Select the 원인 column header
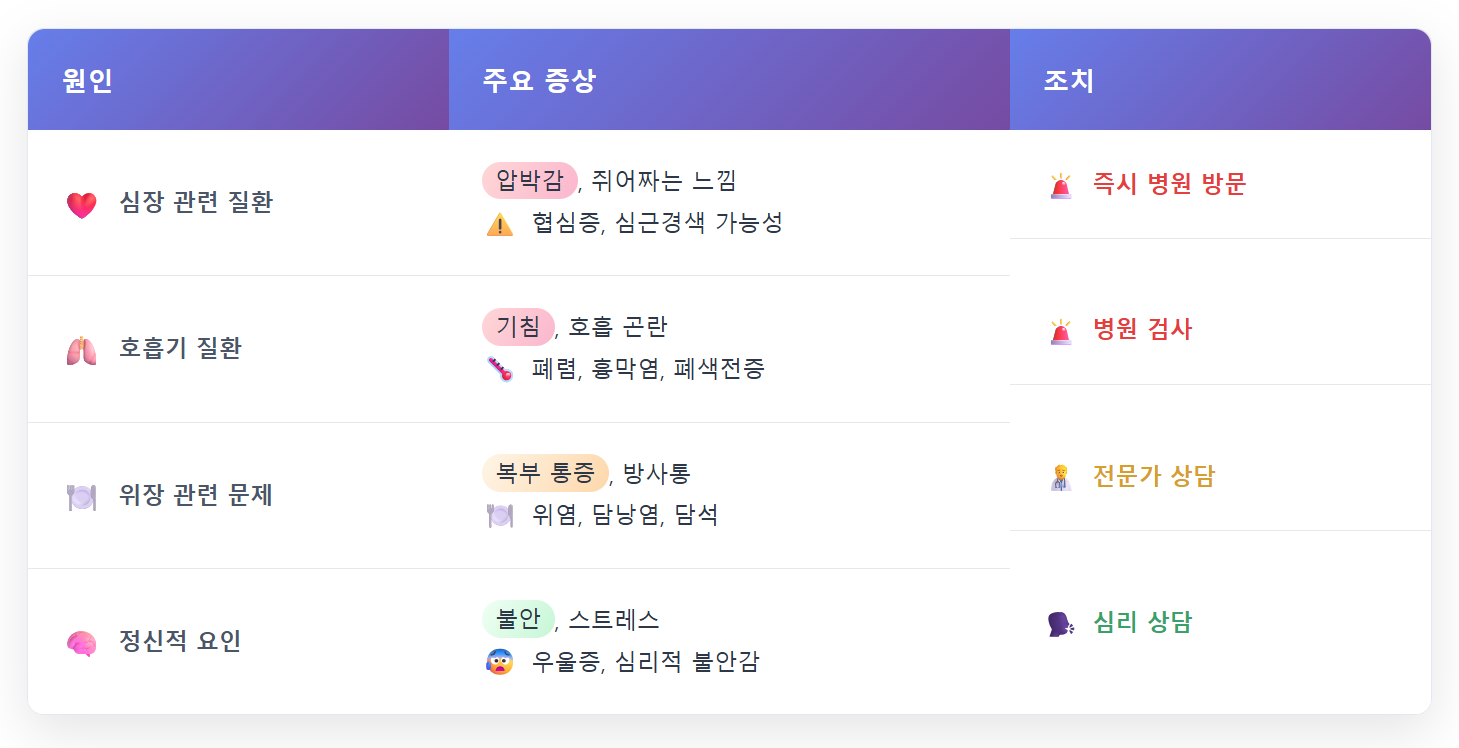1459x748 pixels. tap(238, 80)
